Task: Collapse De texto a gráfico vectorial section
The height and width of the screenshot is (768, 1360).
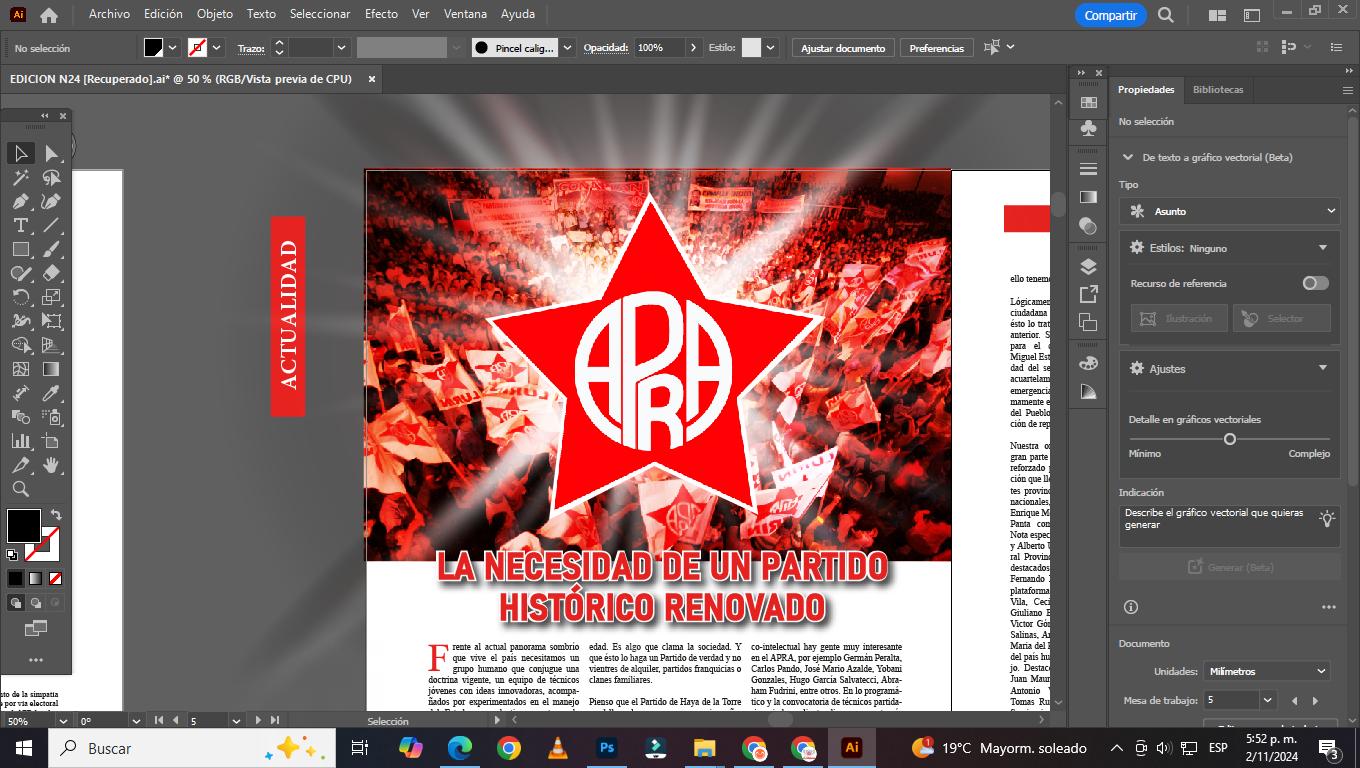Action: pos(1128,157)
